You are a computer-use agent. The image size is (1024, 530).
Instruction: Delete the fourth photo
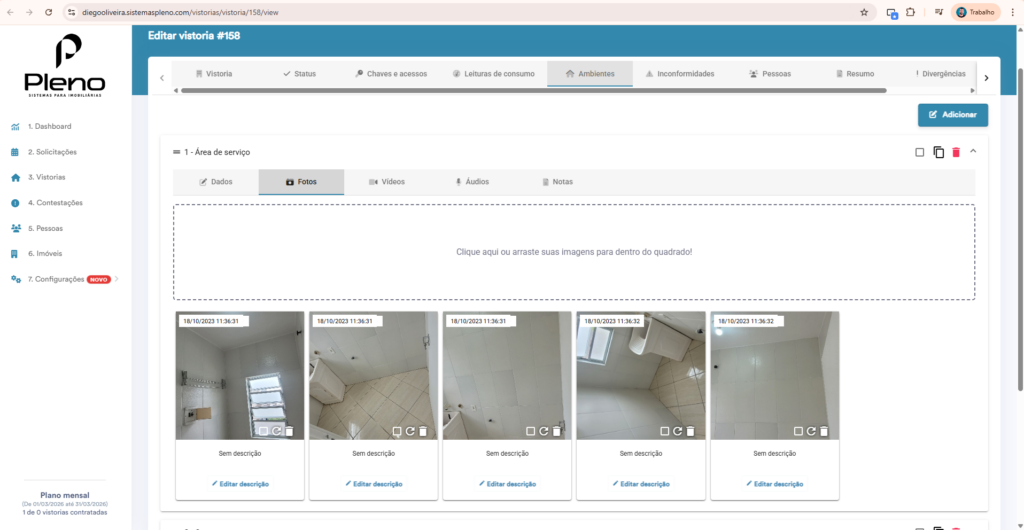691,431
